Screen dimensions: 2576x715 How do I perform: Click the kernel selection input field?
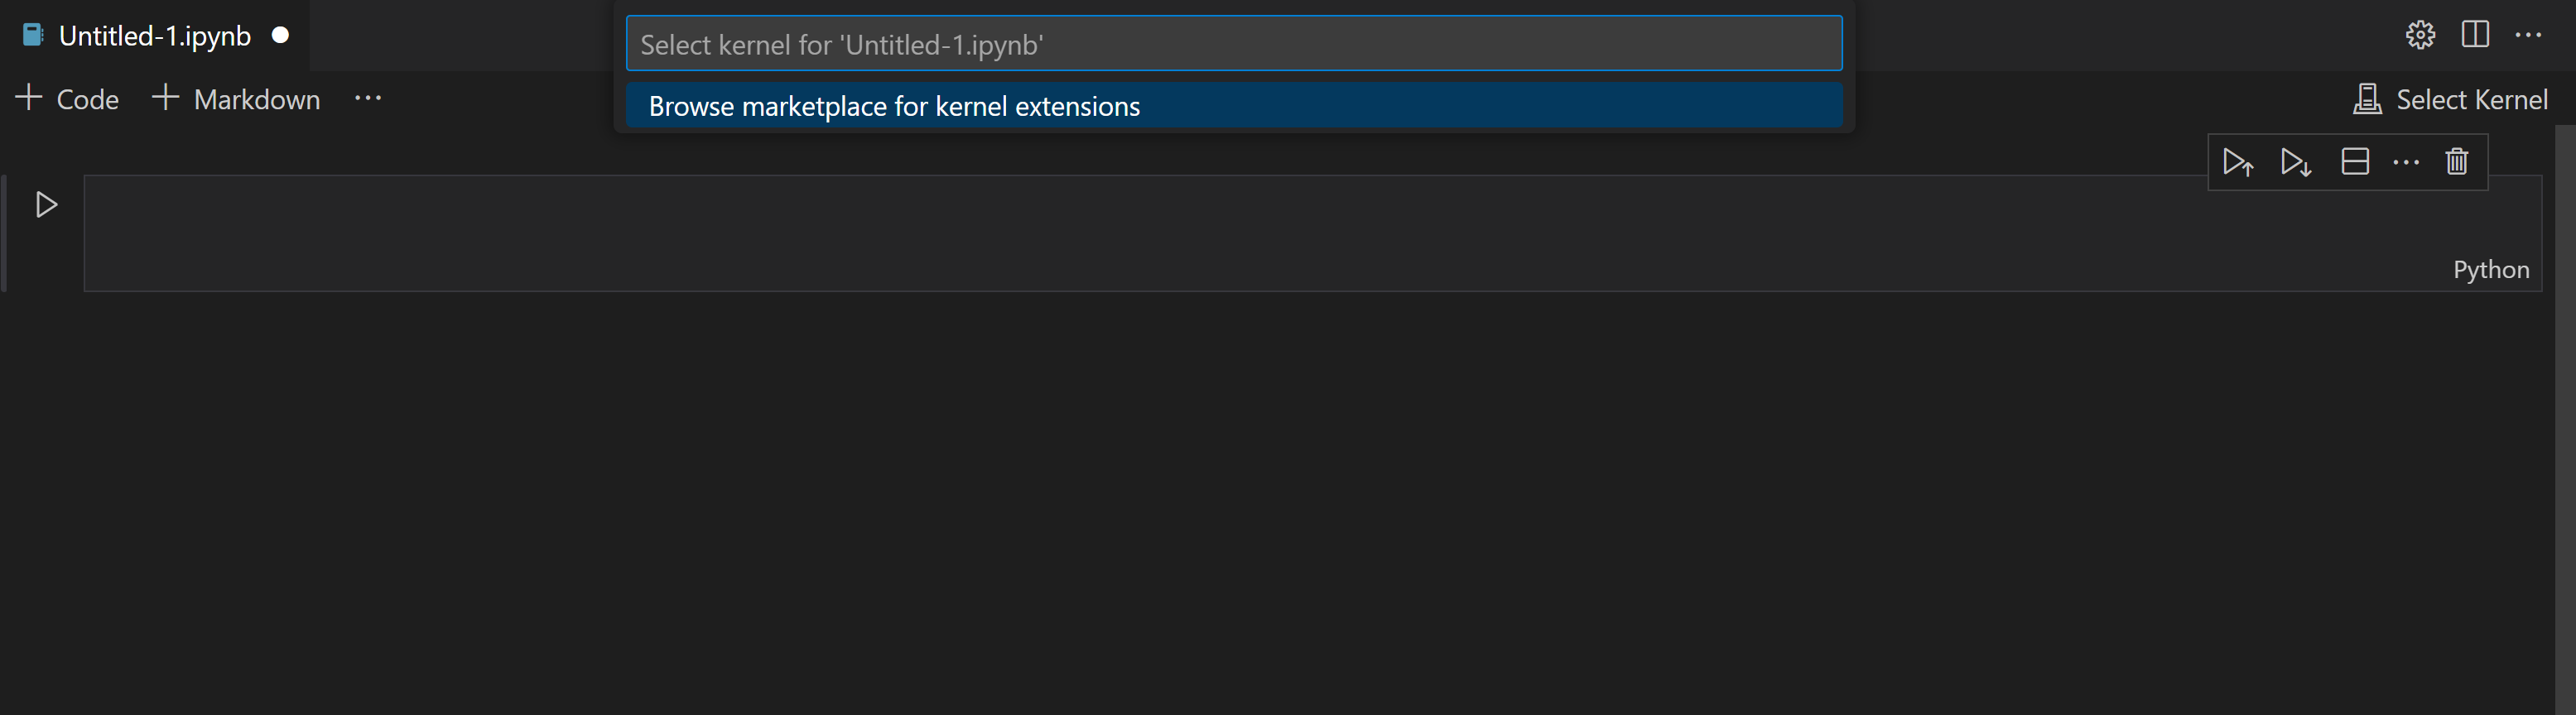point(1233,43)
